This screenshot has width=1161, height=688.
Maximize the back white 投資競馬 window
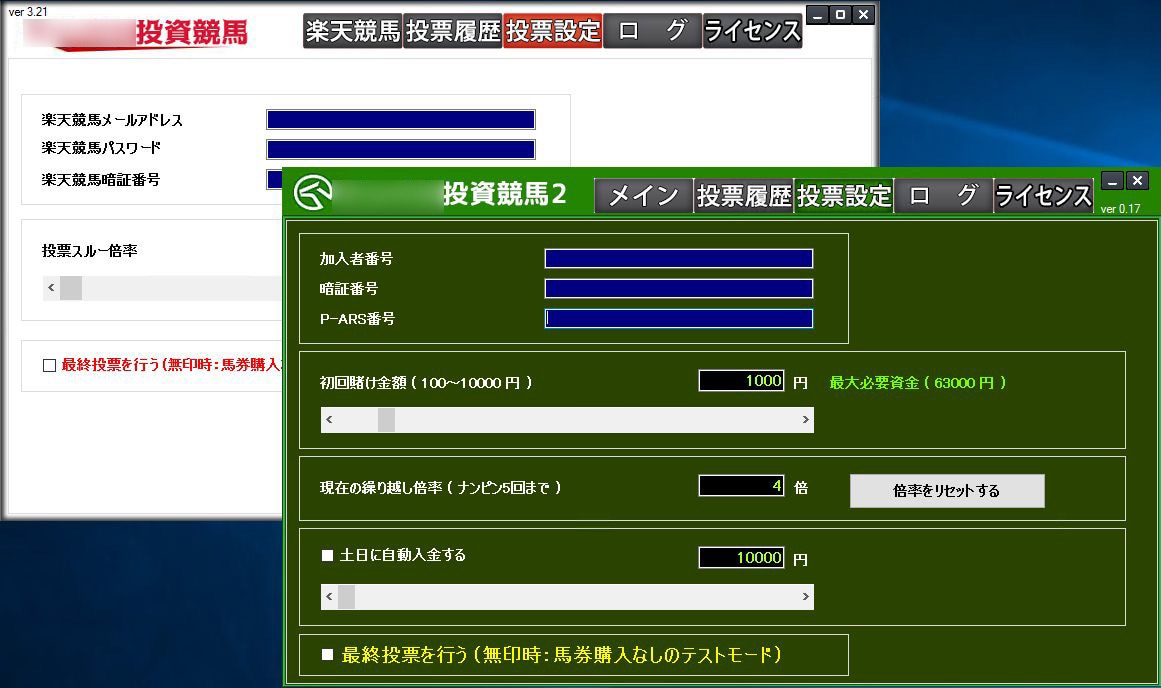coord(840,15)
